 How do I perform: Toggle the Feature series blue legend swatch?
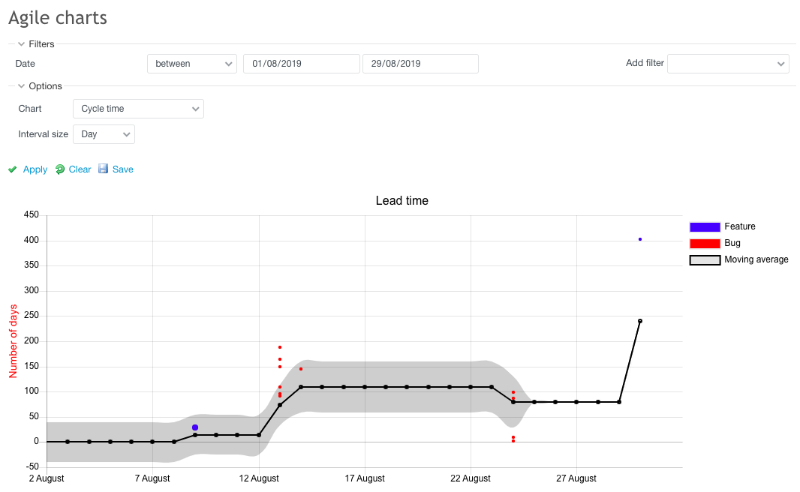(704, 227)
